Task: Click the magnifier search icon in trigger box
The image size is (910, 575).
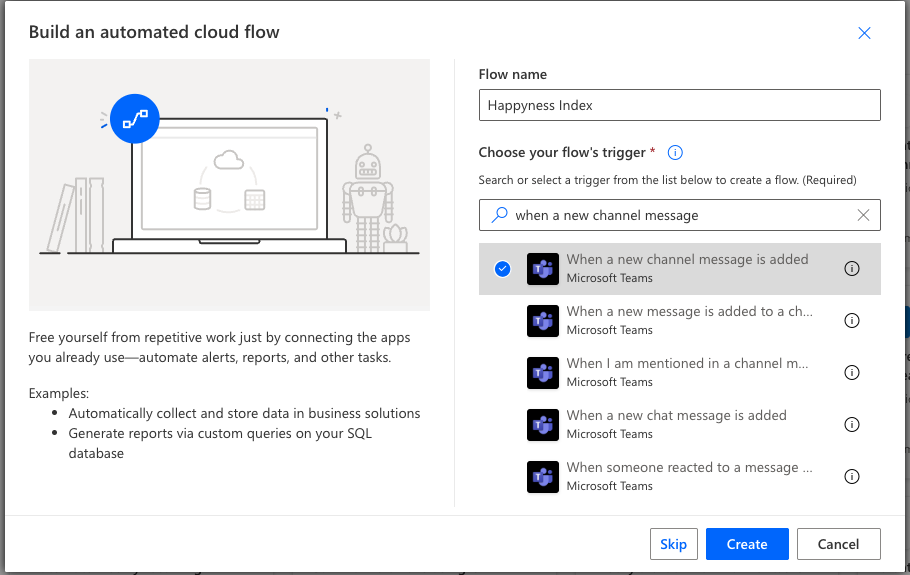Action: [498, 215]
